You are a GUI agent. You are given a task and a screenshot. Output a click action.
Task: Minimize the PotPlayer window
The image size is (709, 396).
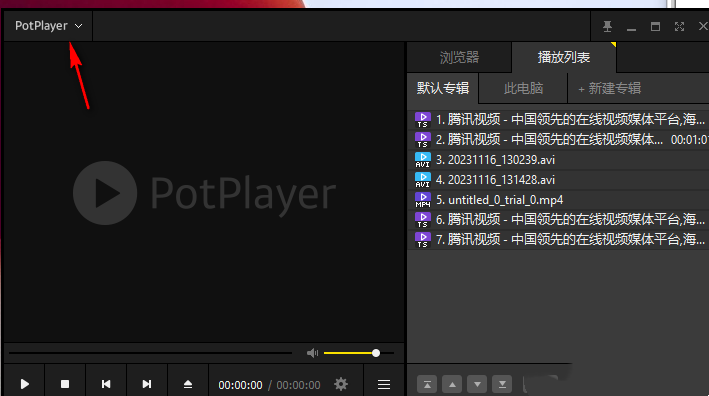tap(631, 28)
